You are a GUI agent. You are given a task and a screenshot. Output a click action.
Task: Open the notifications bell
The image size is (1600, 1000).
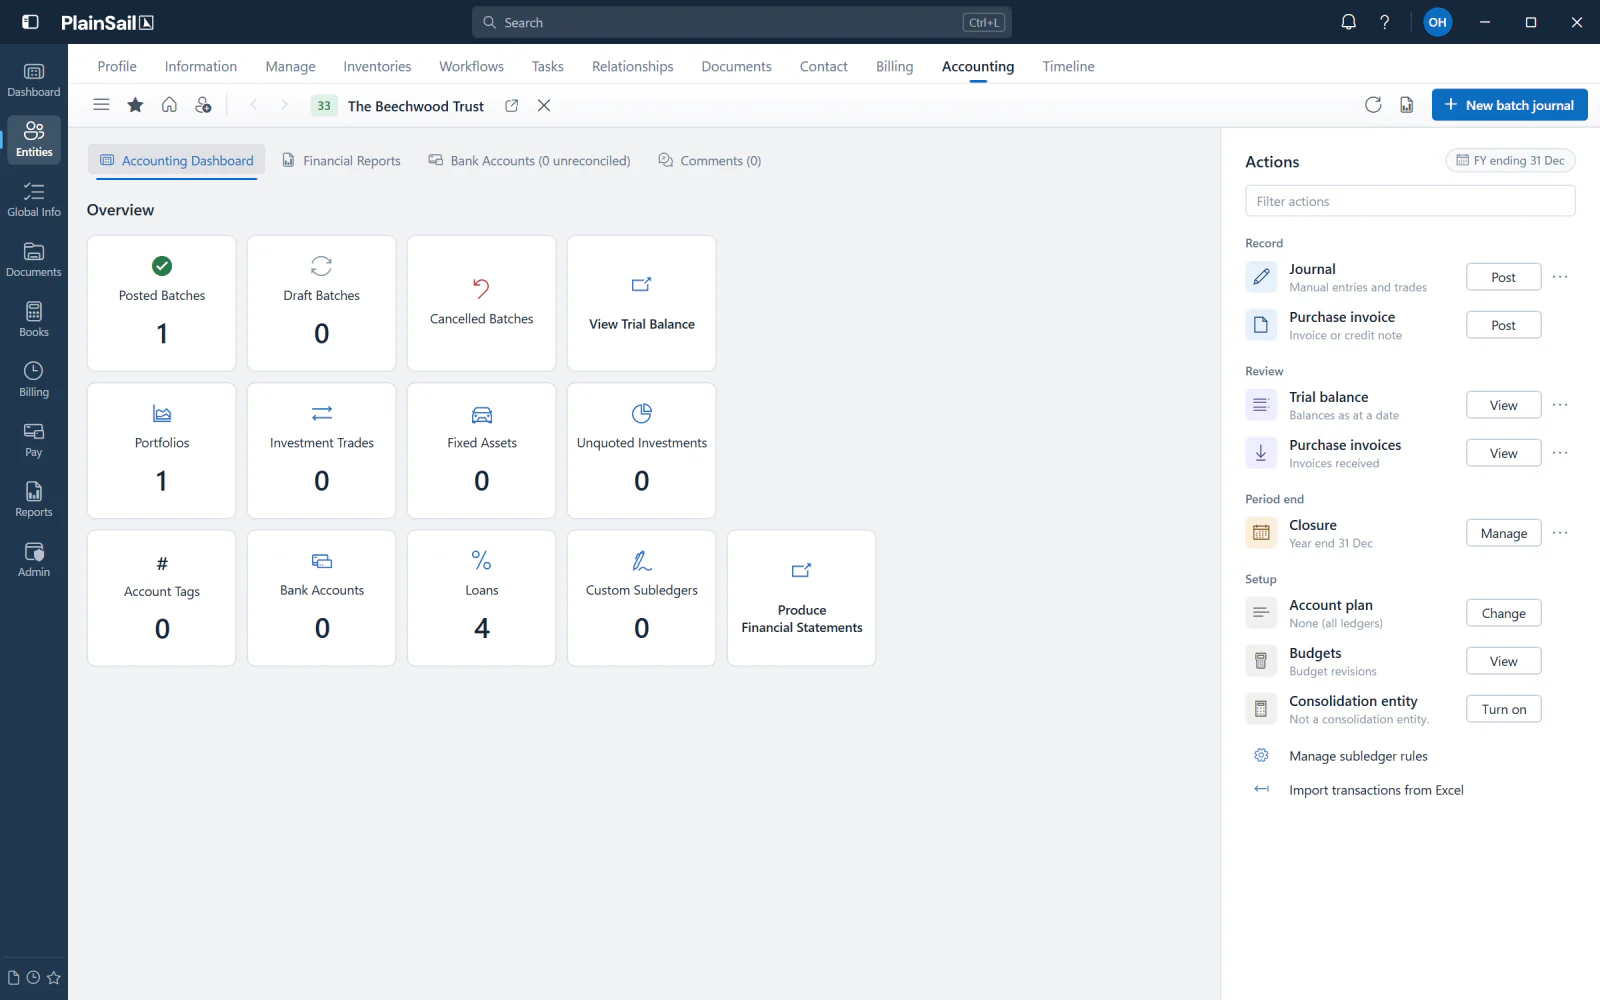pos(1348,22)
